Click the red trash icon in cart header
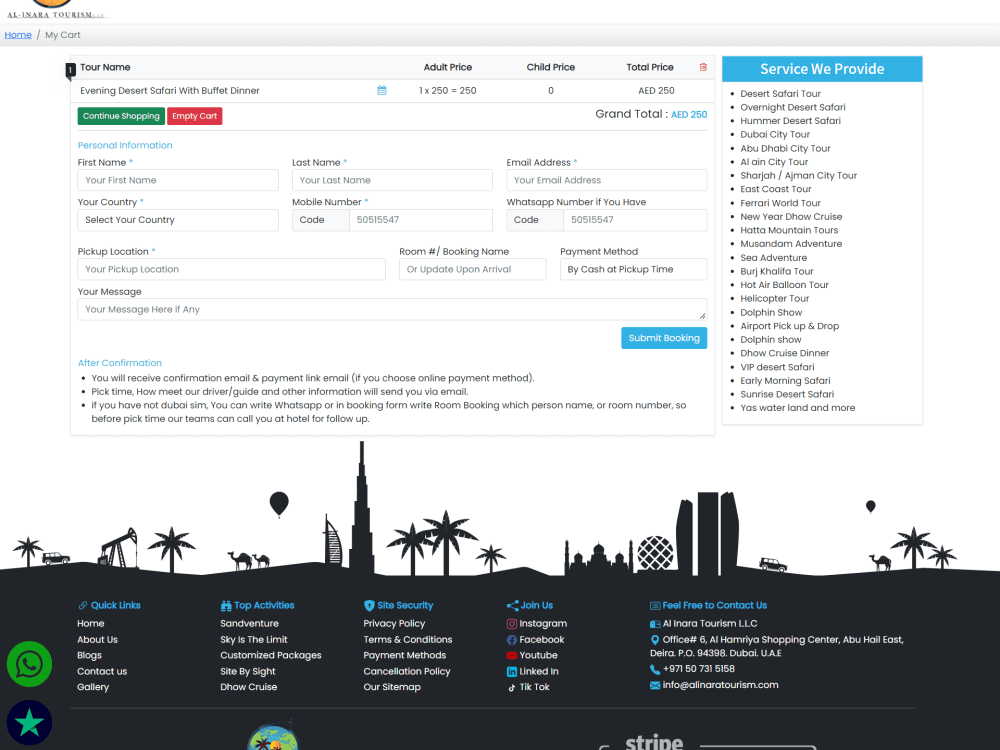Screen dimensions: 1000x750 [x=702, y=67]
